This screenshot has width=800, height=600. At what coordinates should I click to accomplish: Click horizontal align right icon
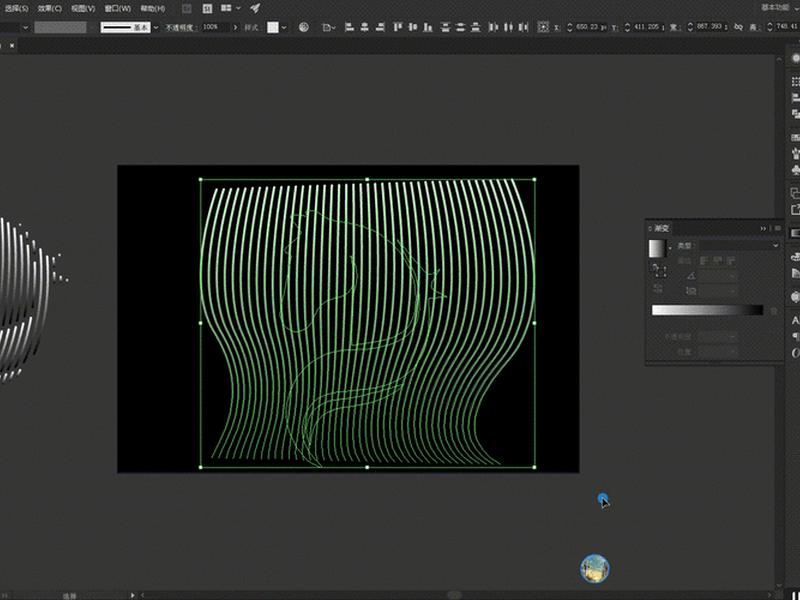coord(380,27)
